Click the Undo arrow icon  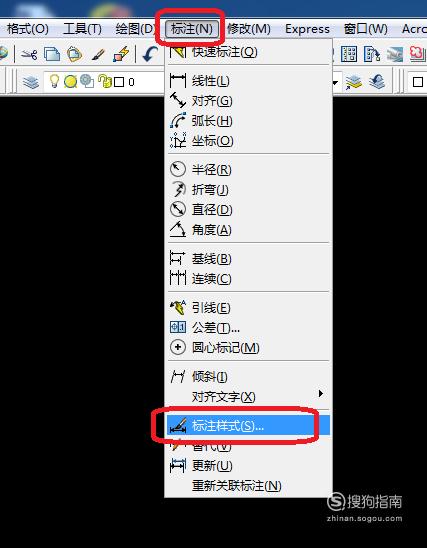click(150, 54)
